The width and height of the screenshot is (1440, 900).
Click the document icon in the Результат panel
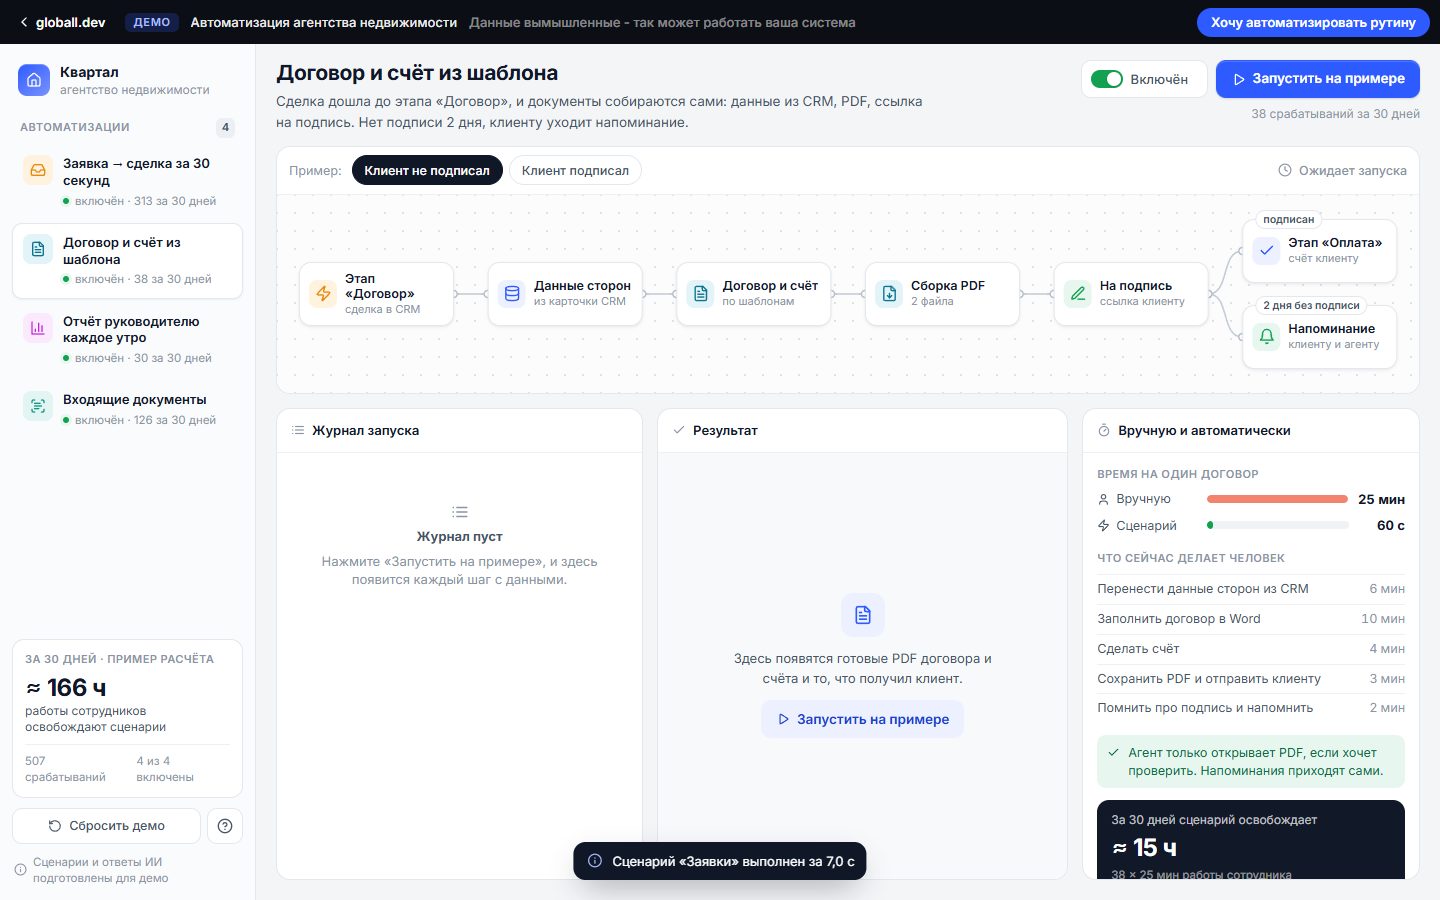tap(863, 615)
